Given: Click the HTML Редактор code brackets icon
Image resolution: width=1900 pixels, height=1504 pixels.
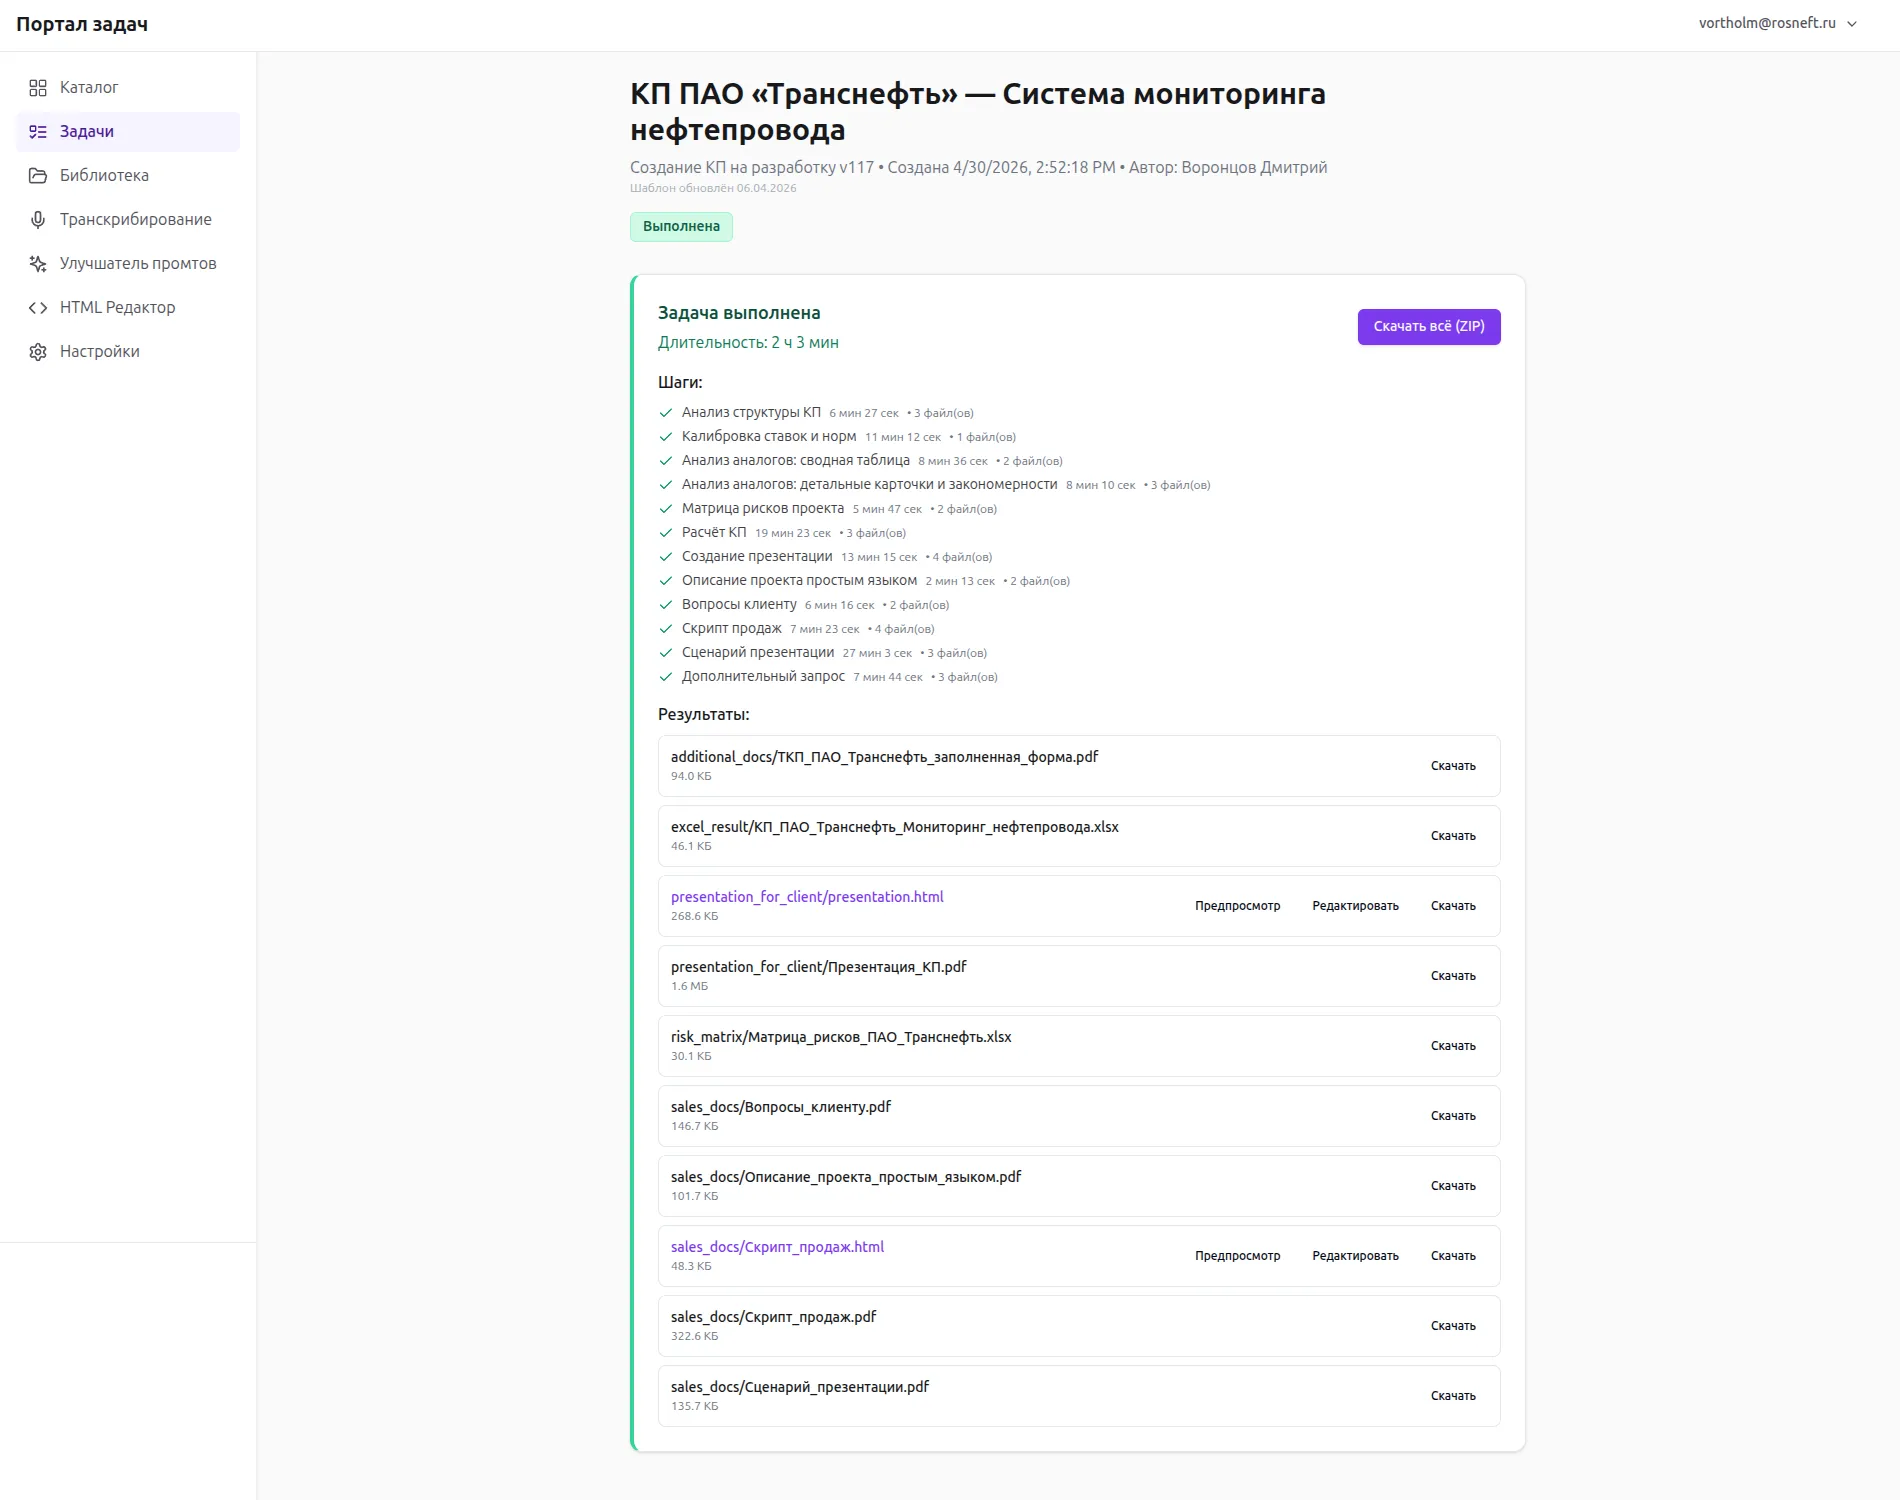Looking at the screenshot, I should click(x=38, y=308).
